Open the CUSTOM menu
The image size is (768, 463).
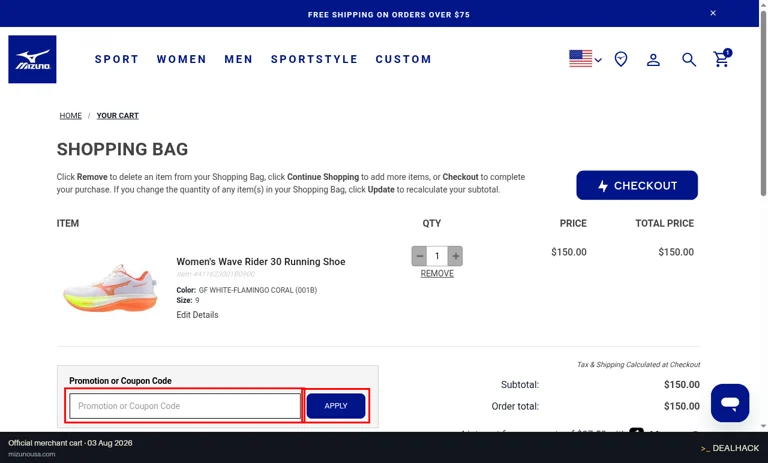403,59
